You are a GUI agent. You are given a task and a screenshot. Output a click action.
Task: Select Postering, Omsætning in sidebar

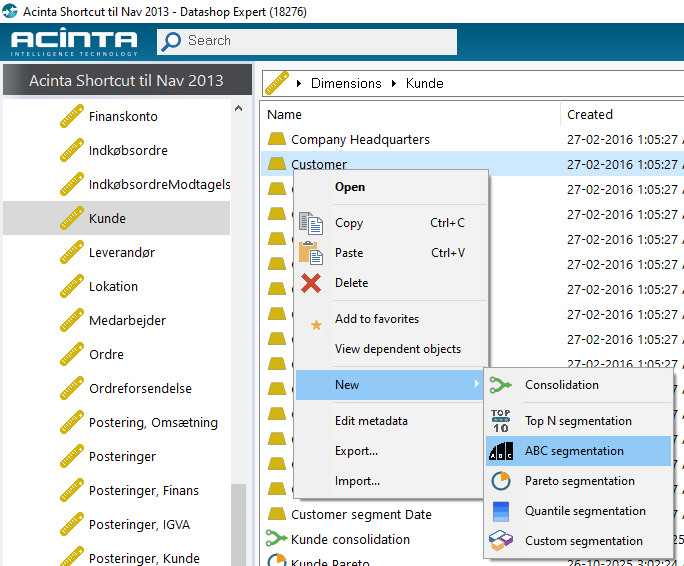(153, 422)
